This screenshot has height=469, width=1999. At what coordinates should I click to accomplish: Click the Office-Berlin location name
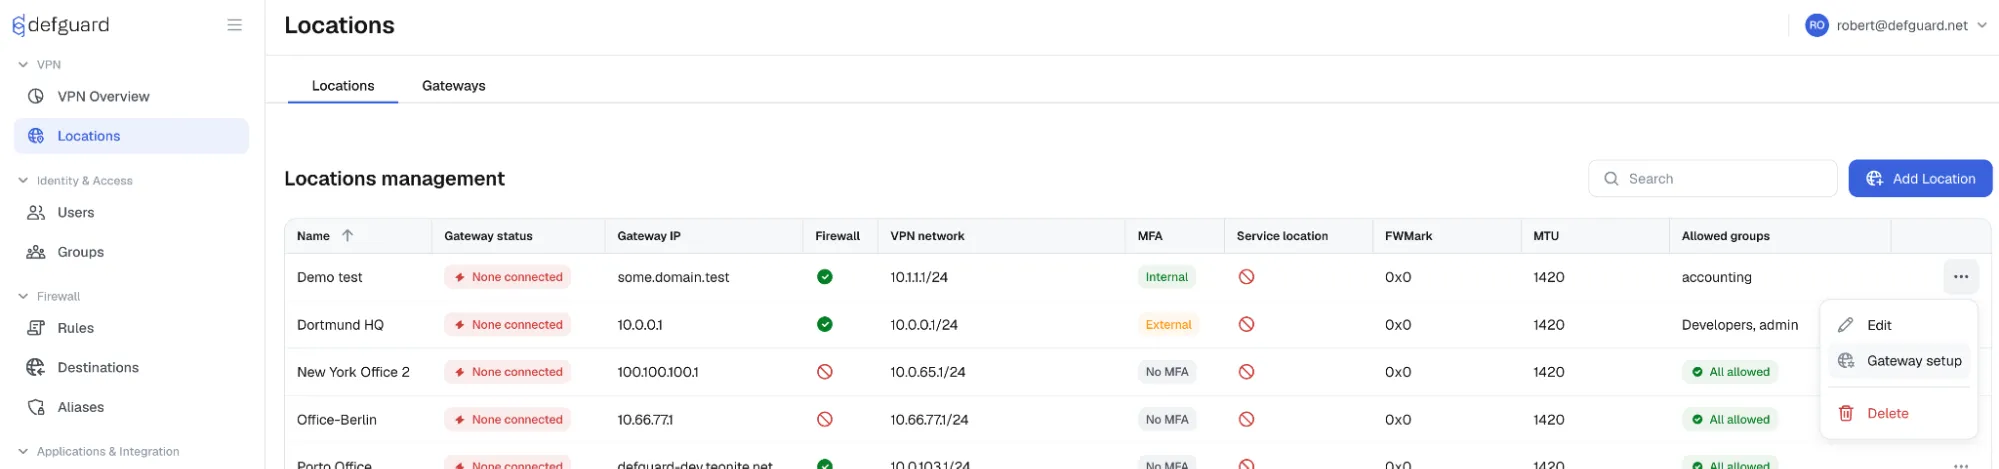point(337,419)
